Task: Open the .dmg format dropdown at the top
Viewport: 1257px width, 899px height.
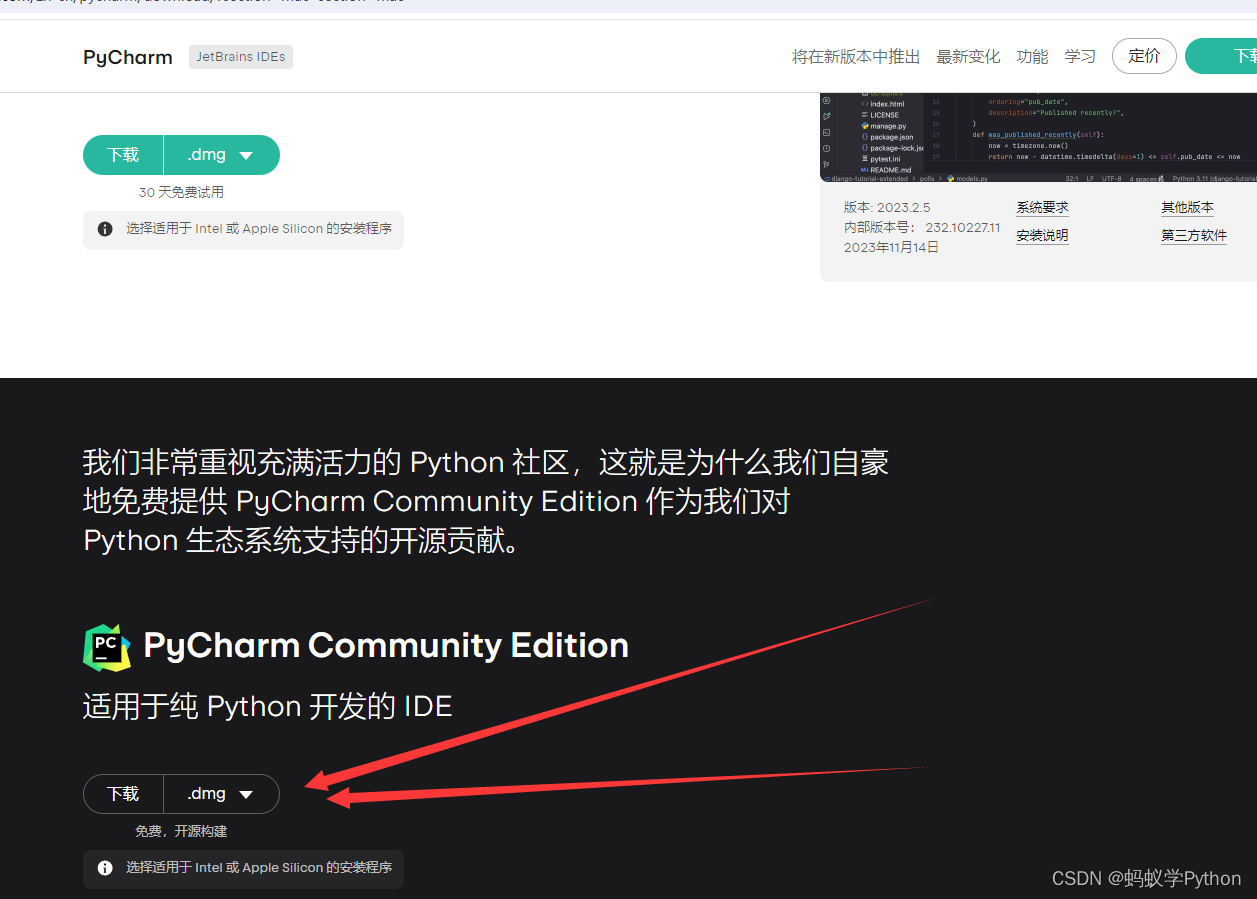Action: [221, 155]
